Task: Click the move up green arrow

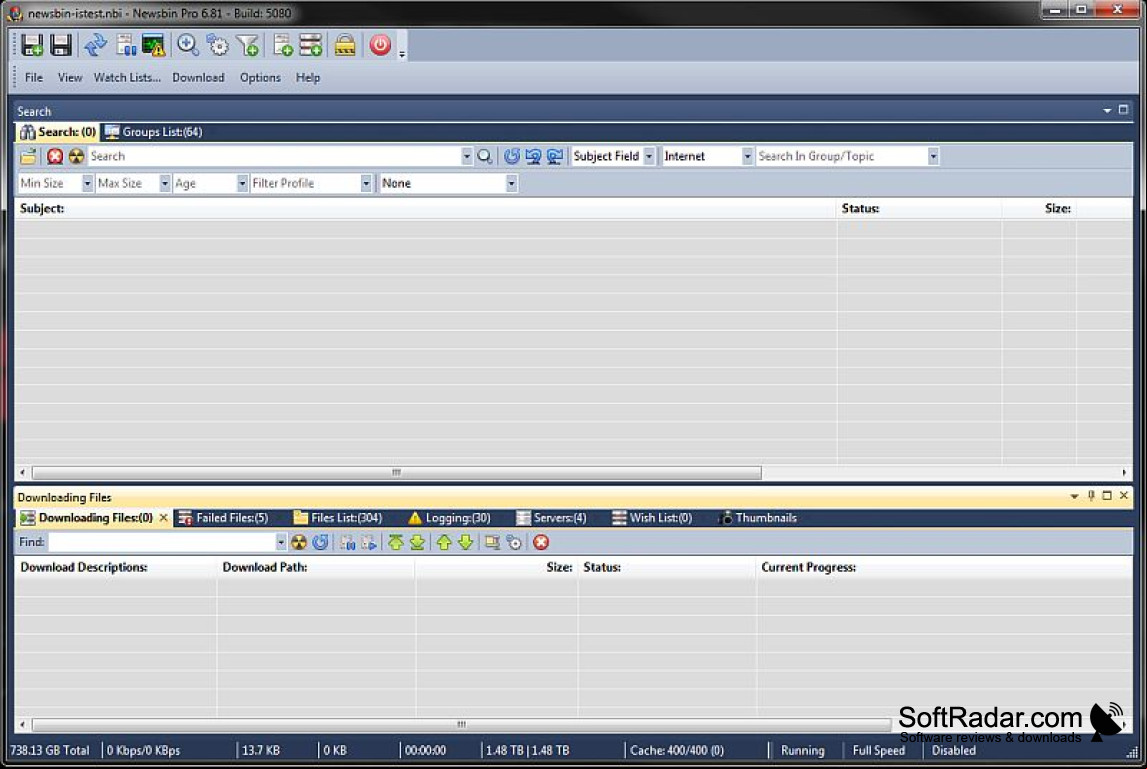Action: coord(444,542)
